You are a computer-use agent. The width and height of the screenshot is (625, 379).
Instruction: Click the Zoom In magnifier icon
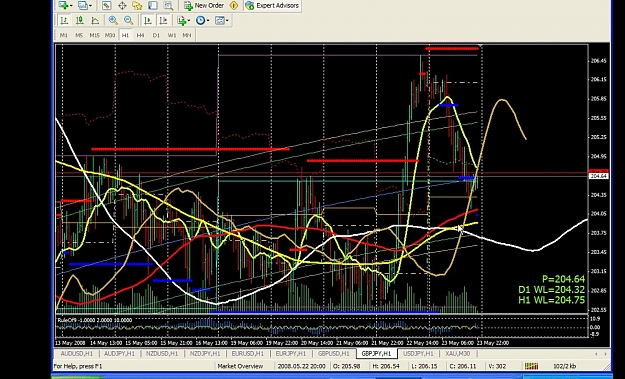(113, 20)
